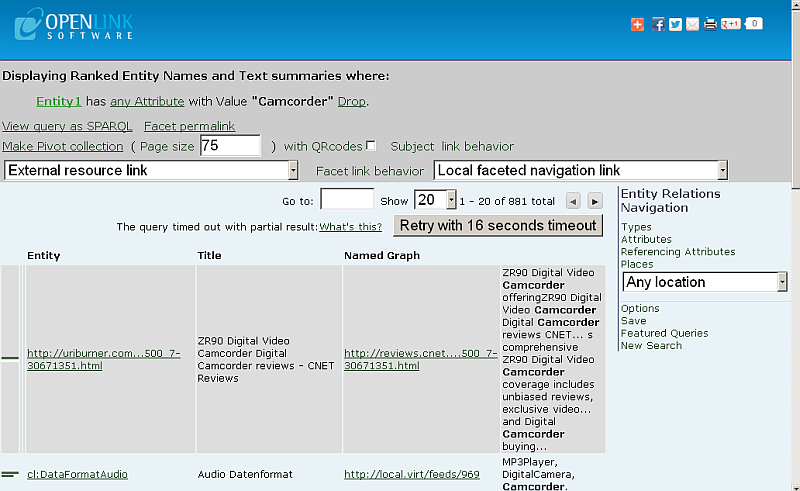Click the any Attribute link
This screenshot has width=800, height=491.
(147, 102)
